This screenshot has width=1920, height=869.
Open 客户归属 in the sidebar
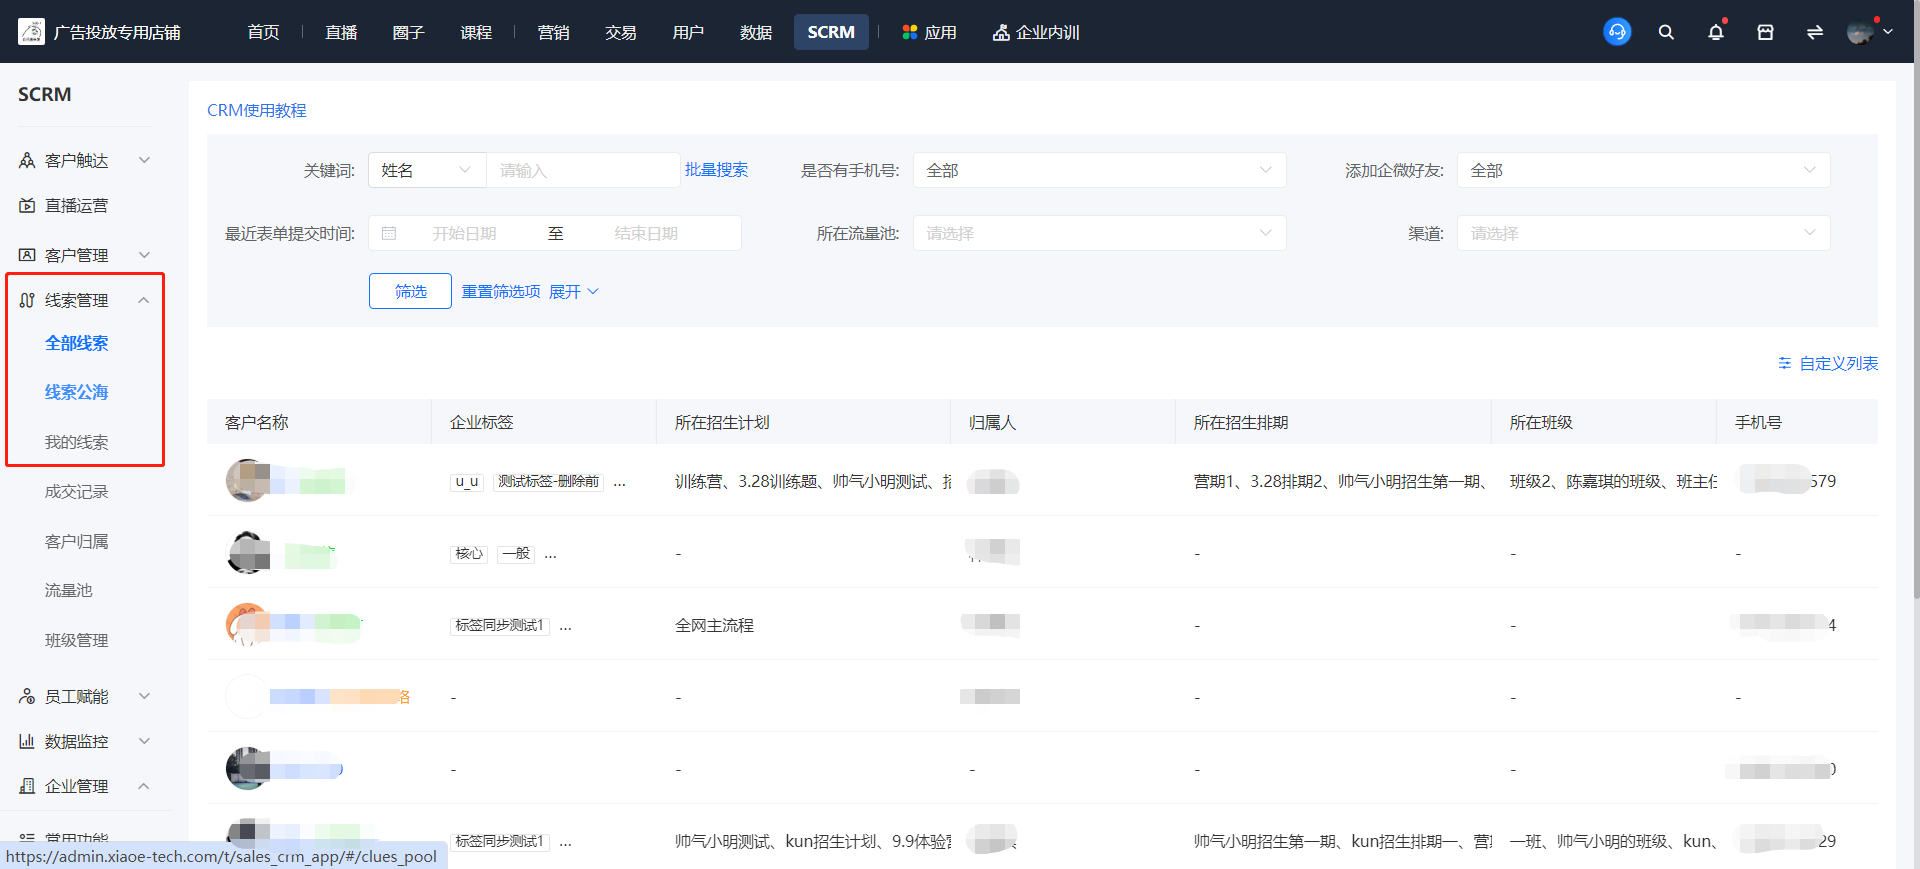click(x=77, y=541)
